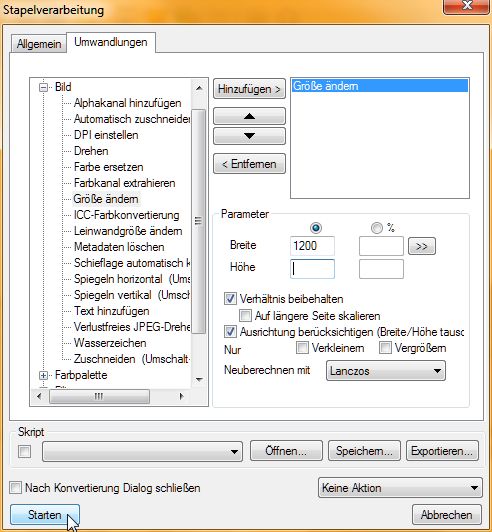This screenshot has width=492, height=532.
Task: Click the tree horizontal scrollbar thumb
Action: click(99, 396)
